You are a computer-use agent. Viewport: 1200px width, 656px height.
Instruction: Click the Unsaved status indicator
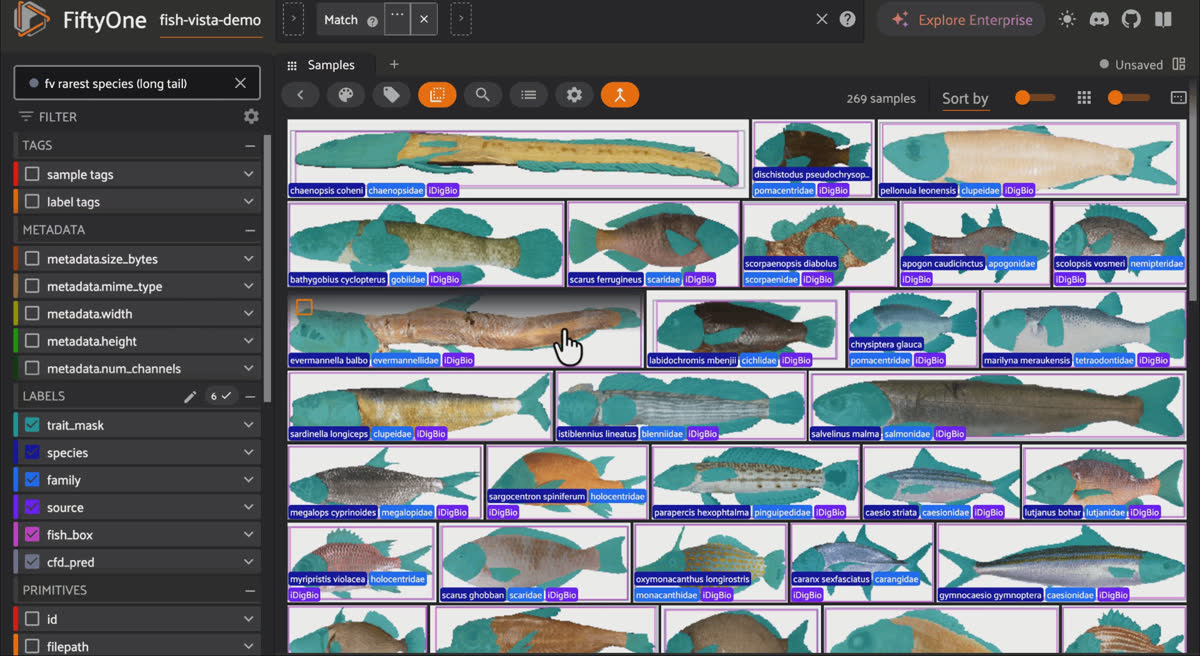click(1131, 64)
